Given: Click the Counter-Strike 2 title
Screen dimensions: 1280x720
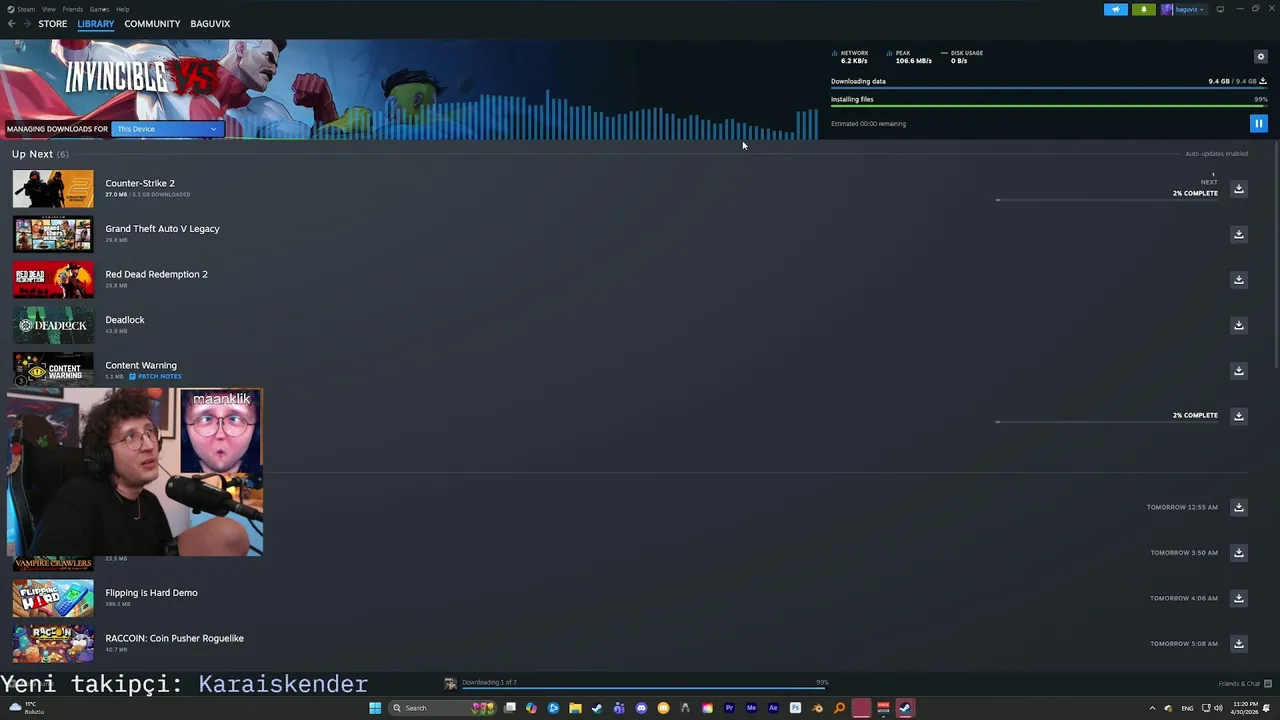Looking at the screenshot, I should click(140, 183).
